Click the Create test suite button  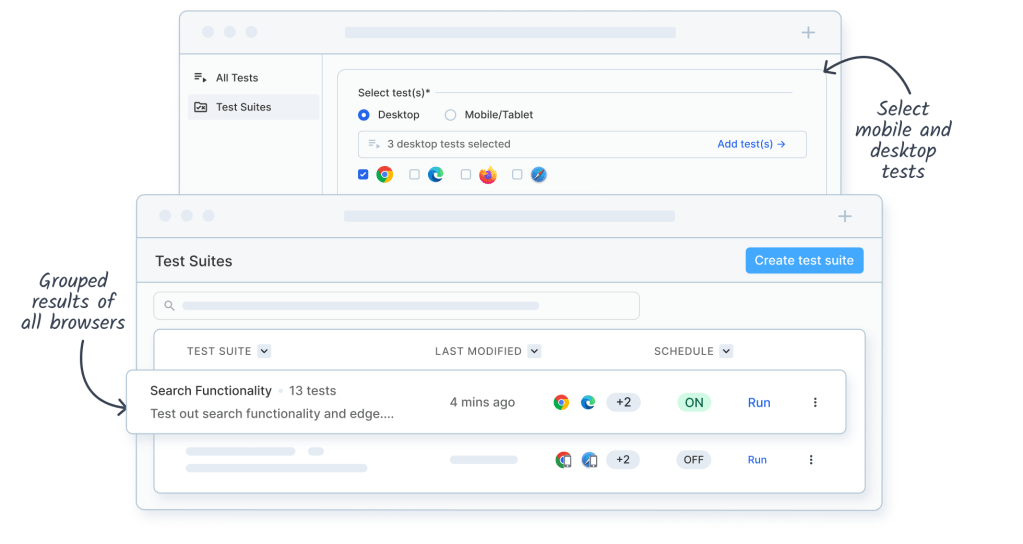coord(804,261)
